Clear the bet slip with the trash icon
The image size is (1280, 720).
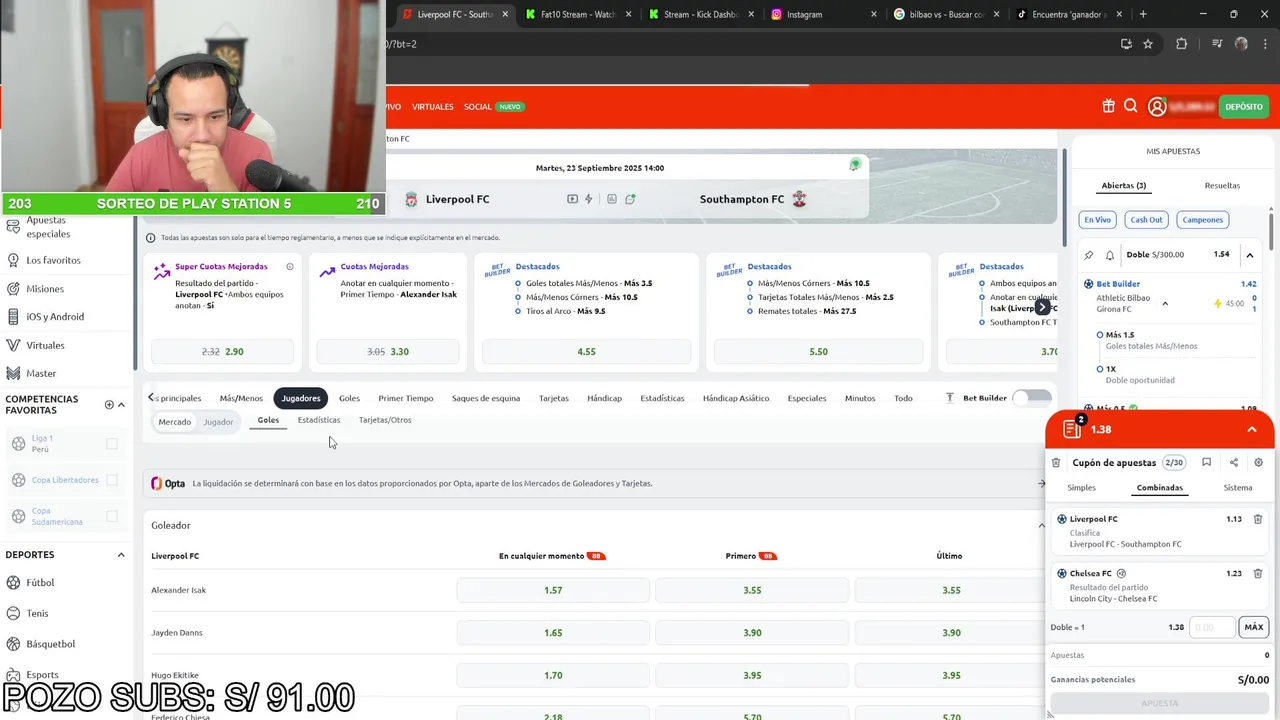(x=1056, y=463)
